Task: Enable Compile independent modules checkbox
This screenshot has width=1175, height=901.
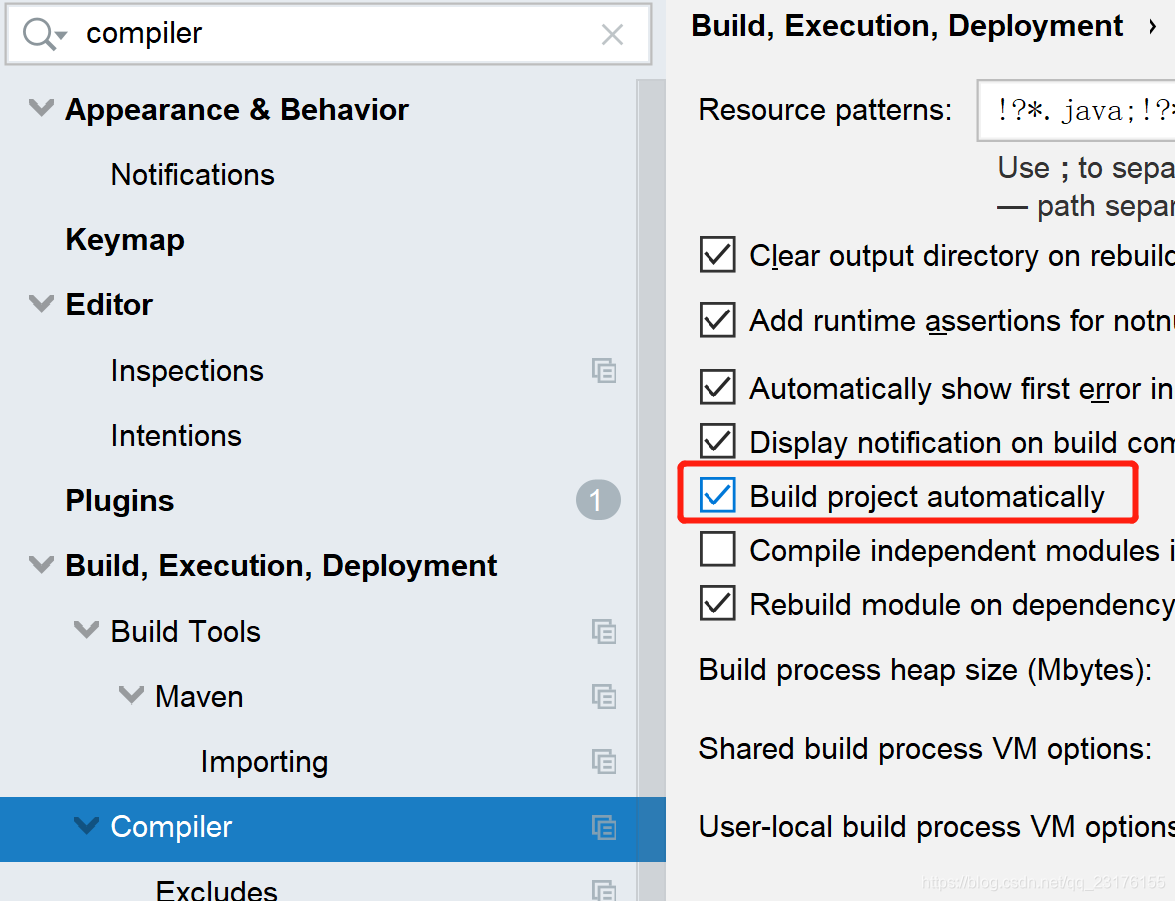Action: pos(717,549)
